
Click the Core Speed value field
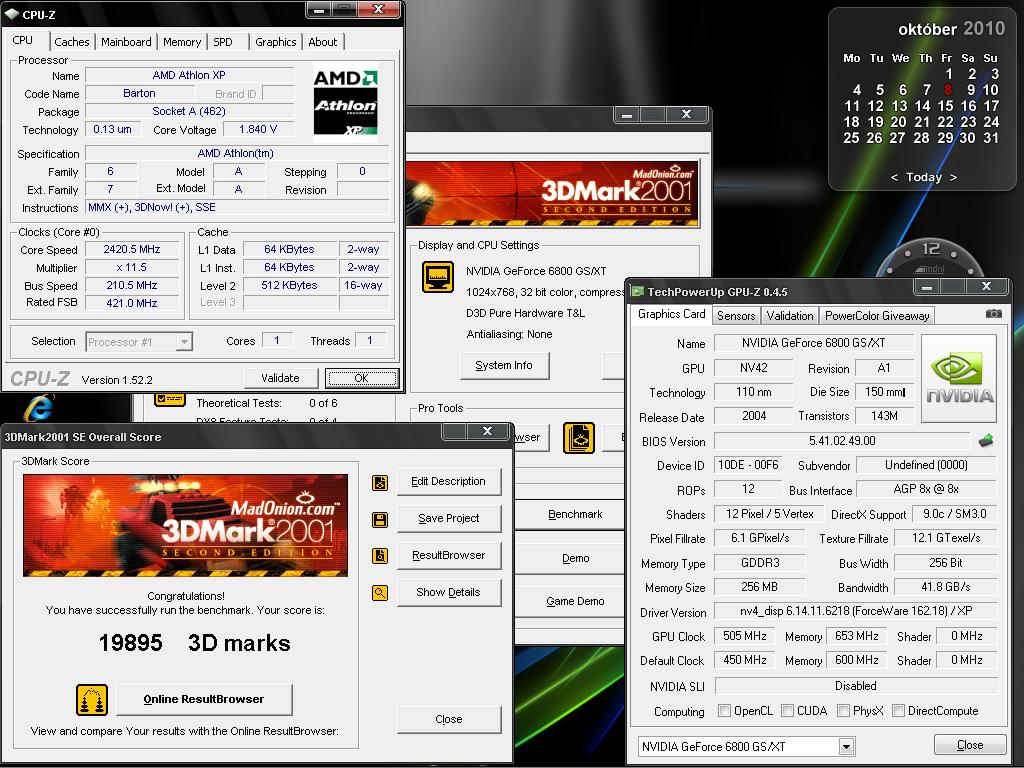132,249
